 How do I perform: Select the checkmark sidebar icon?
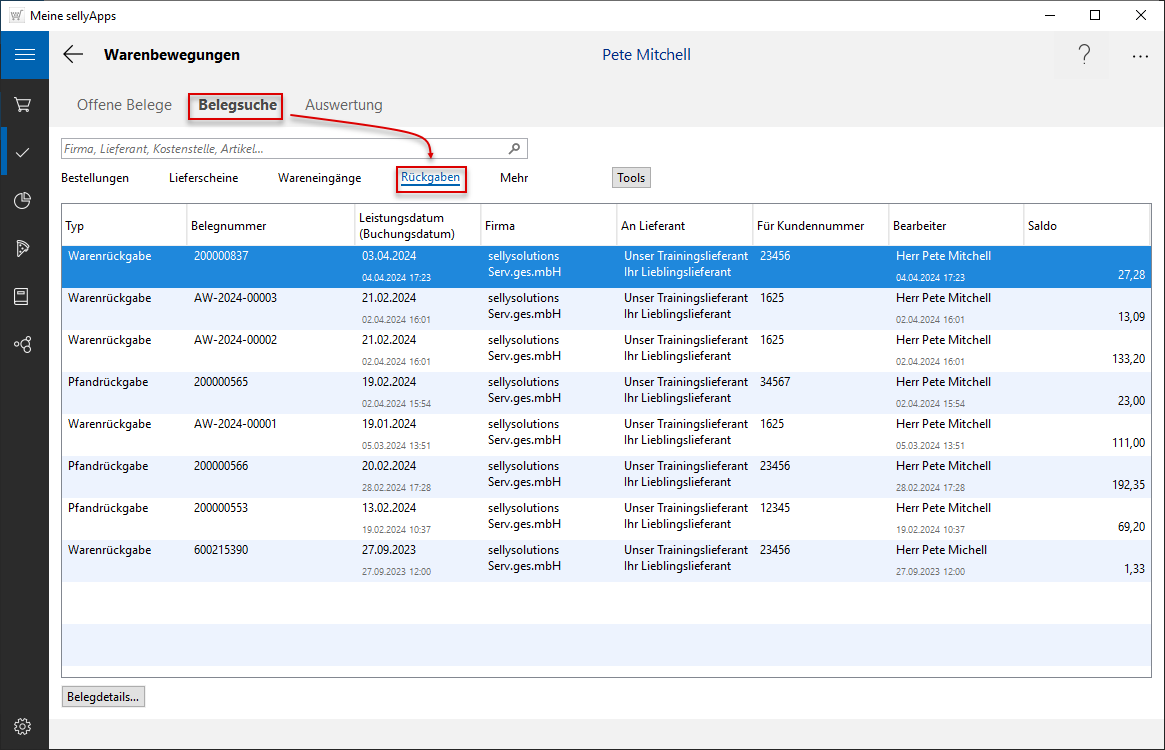click(23, 152)
